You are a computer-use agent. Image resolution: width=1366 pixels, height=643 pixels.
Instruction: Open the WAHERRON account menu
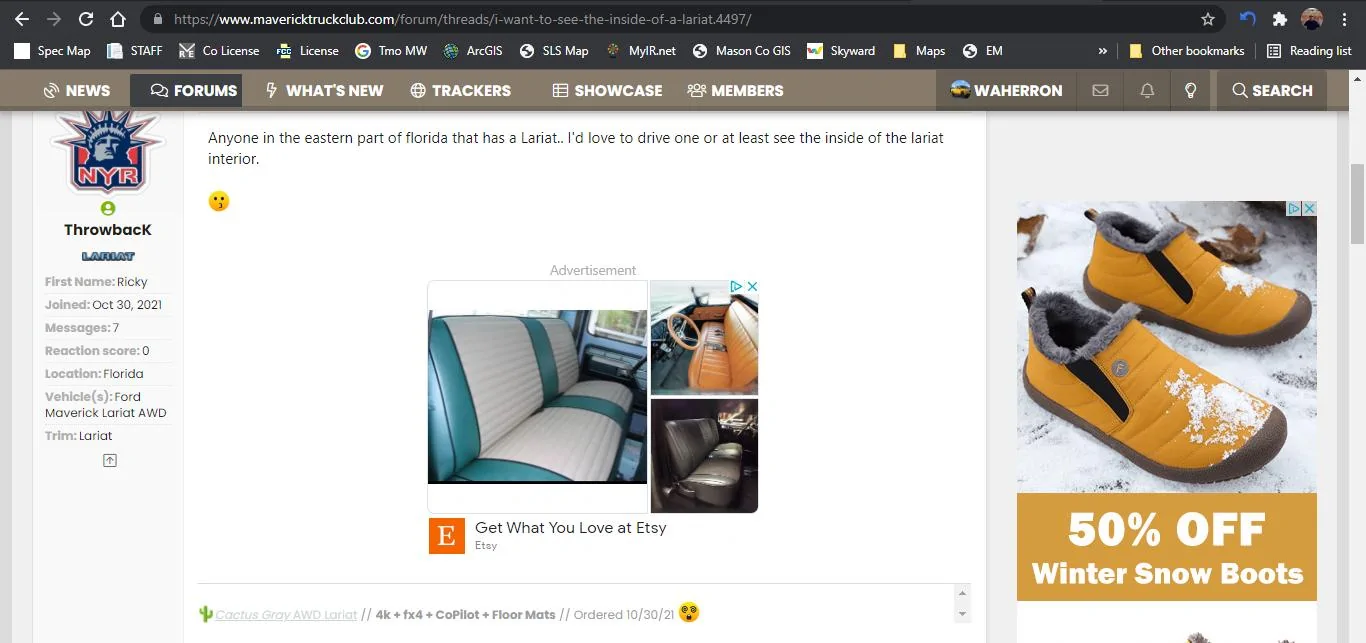[1006, 90]
